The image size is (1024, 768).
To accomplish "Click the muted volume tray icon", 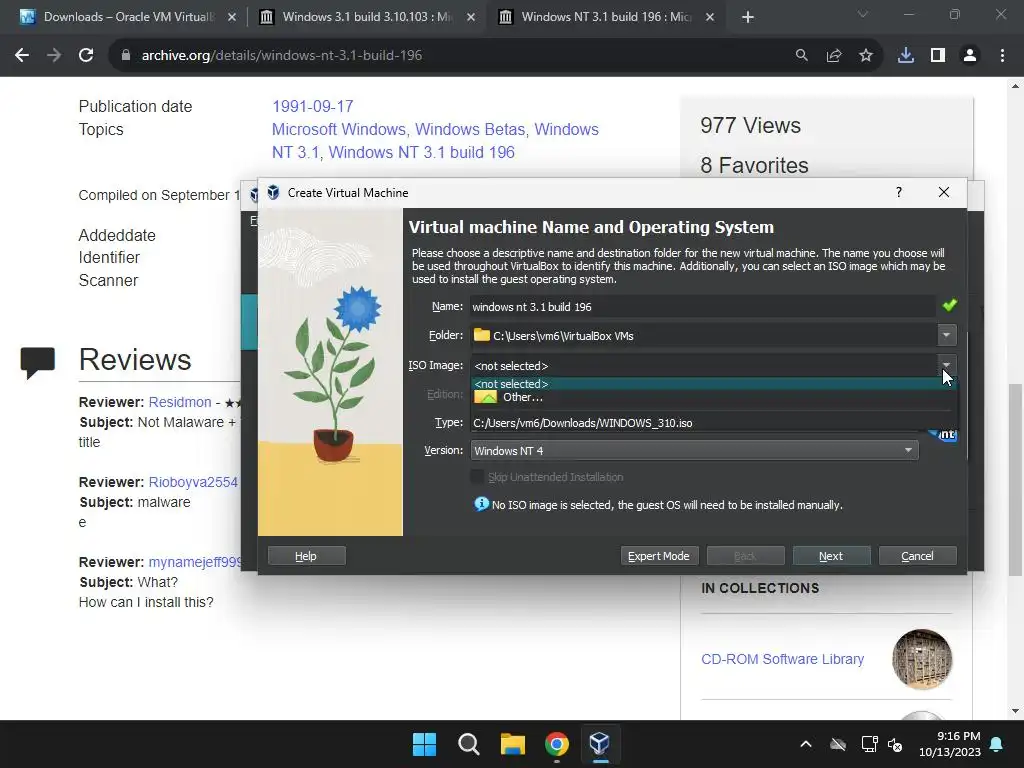I will [895, 744].
